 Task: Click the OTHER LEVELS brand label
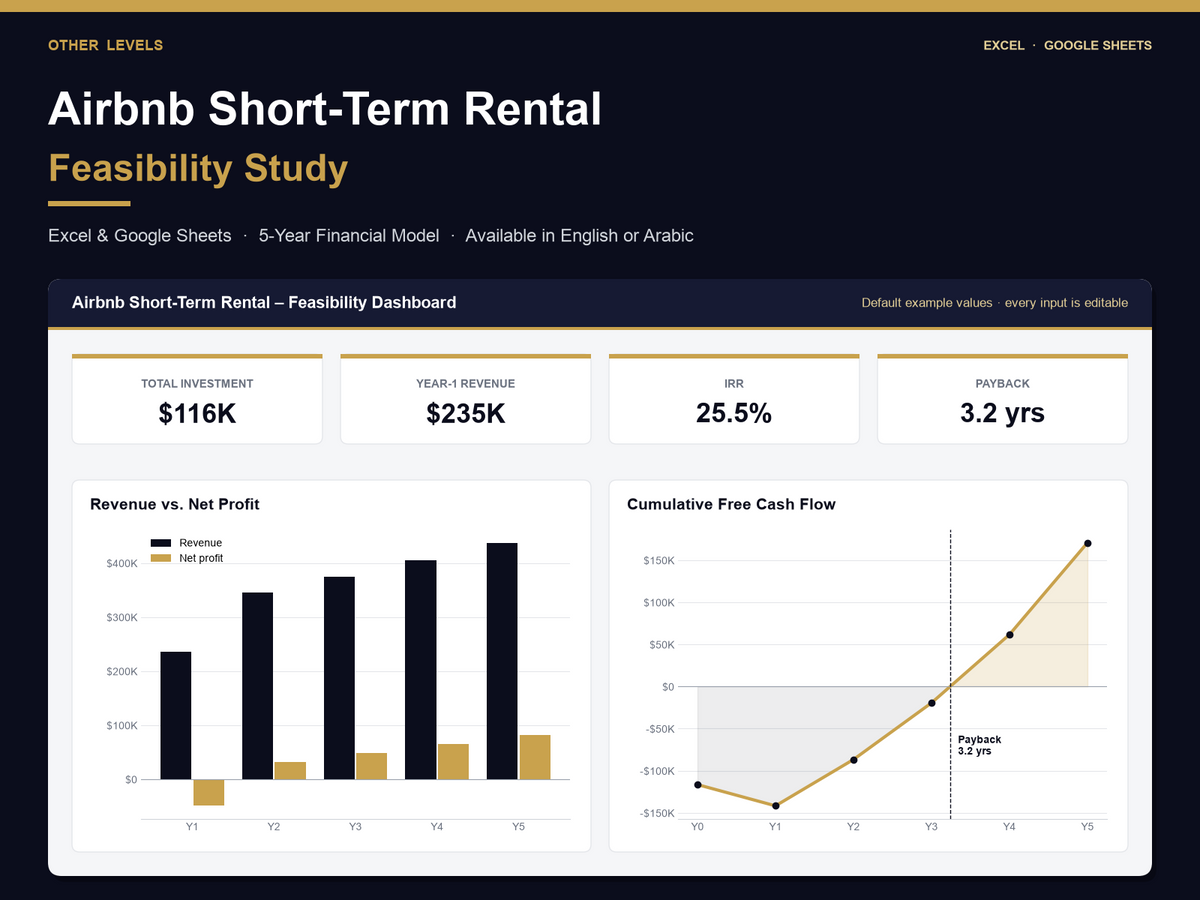105,45
